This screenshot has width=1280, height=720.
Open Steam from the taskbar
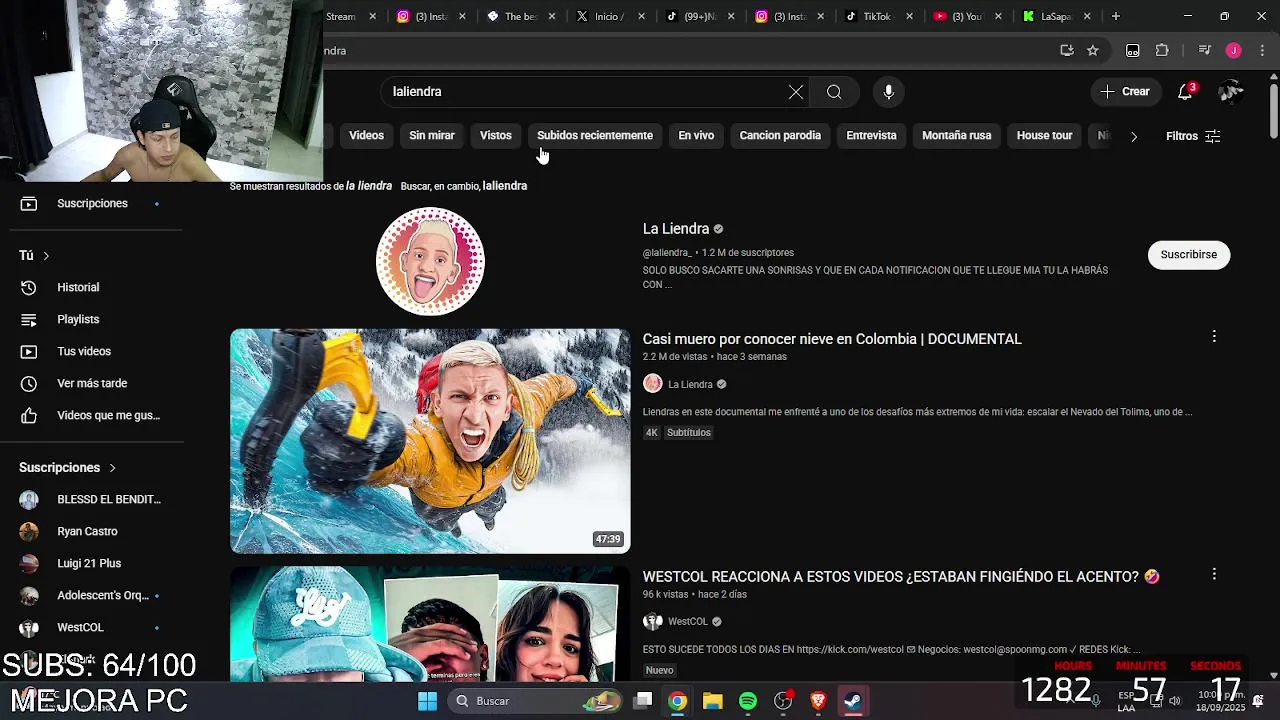tap(853, 701)
